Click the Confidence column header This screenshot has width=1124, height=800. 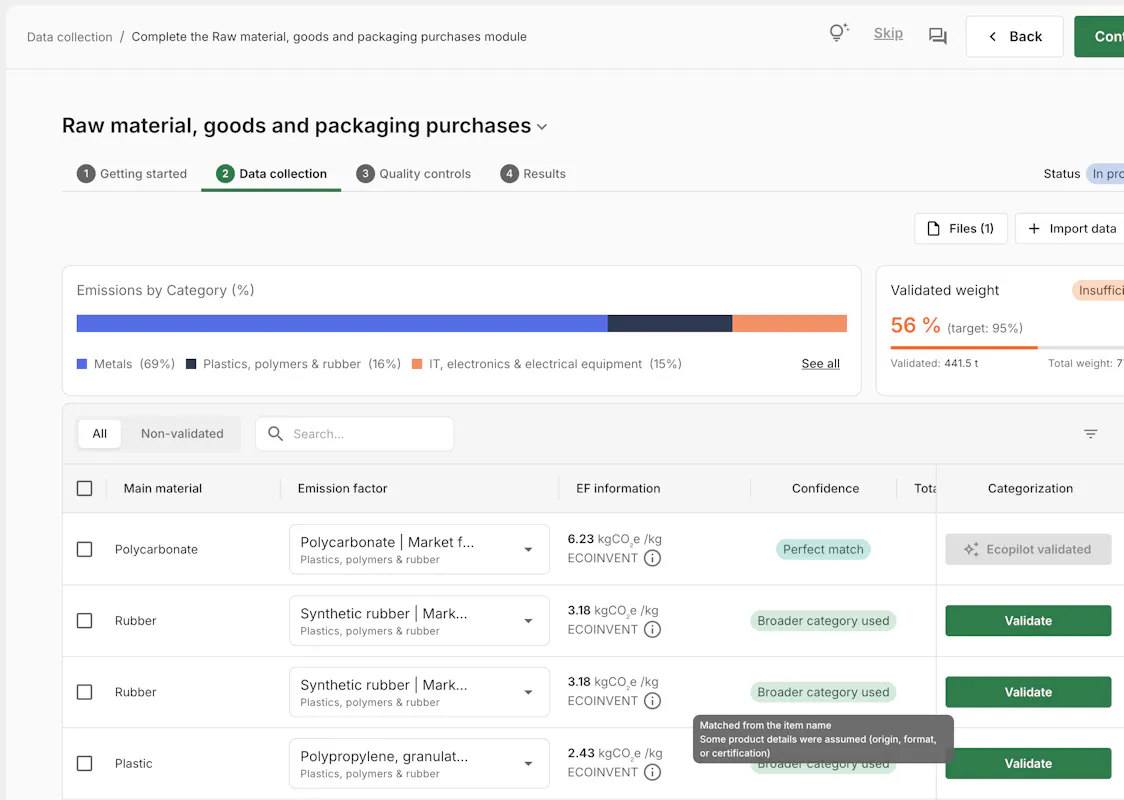[x=825, y=488]
